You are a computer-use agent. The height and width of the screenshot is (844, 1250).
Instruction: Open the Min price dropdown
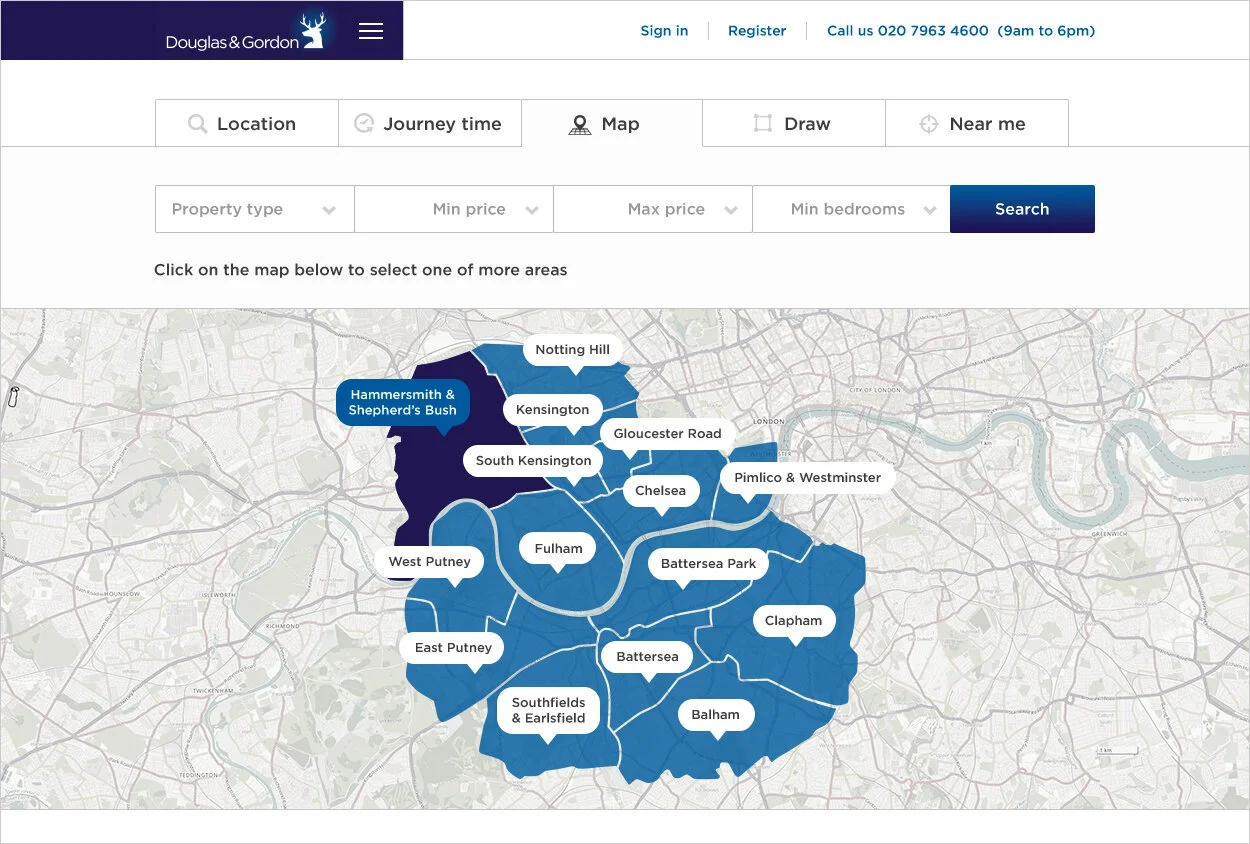tap(454, 209)
